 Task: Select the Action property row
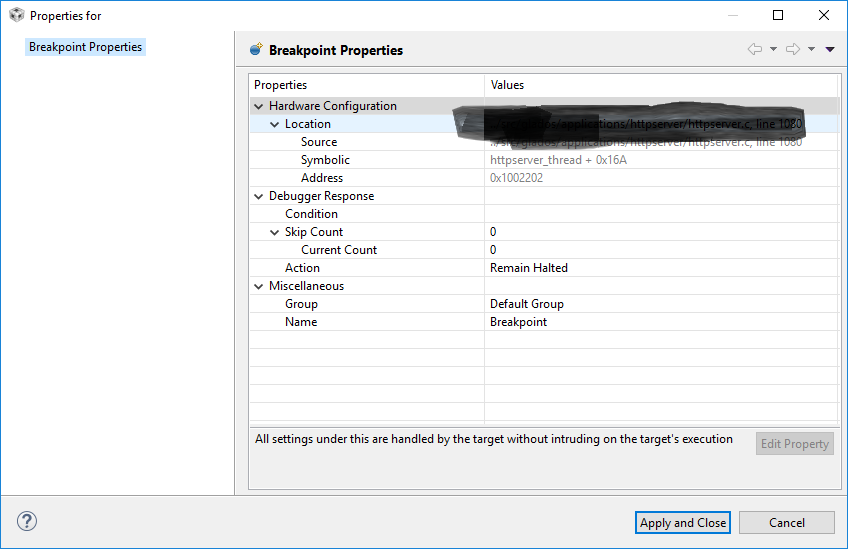coord(544,268)
